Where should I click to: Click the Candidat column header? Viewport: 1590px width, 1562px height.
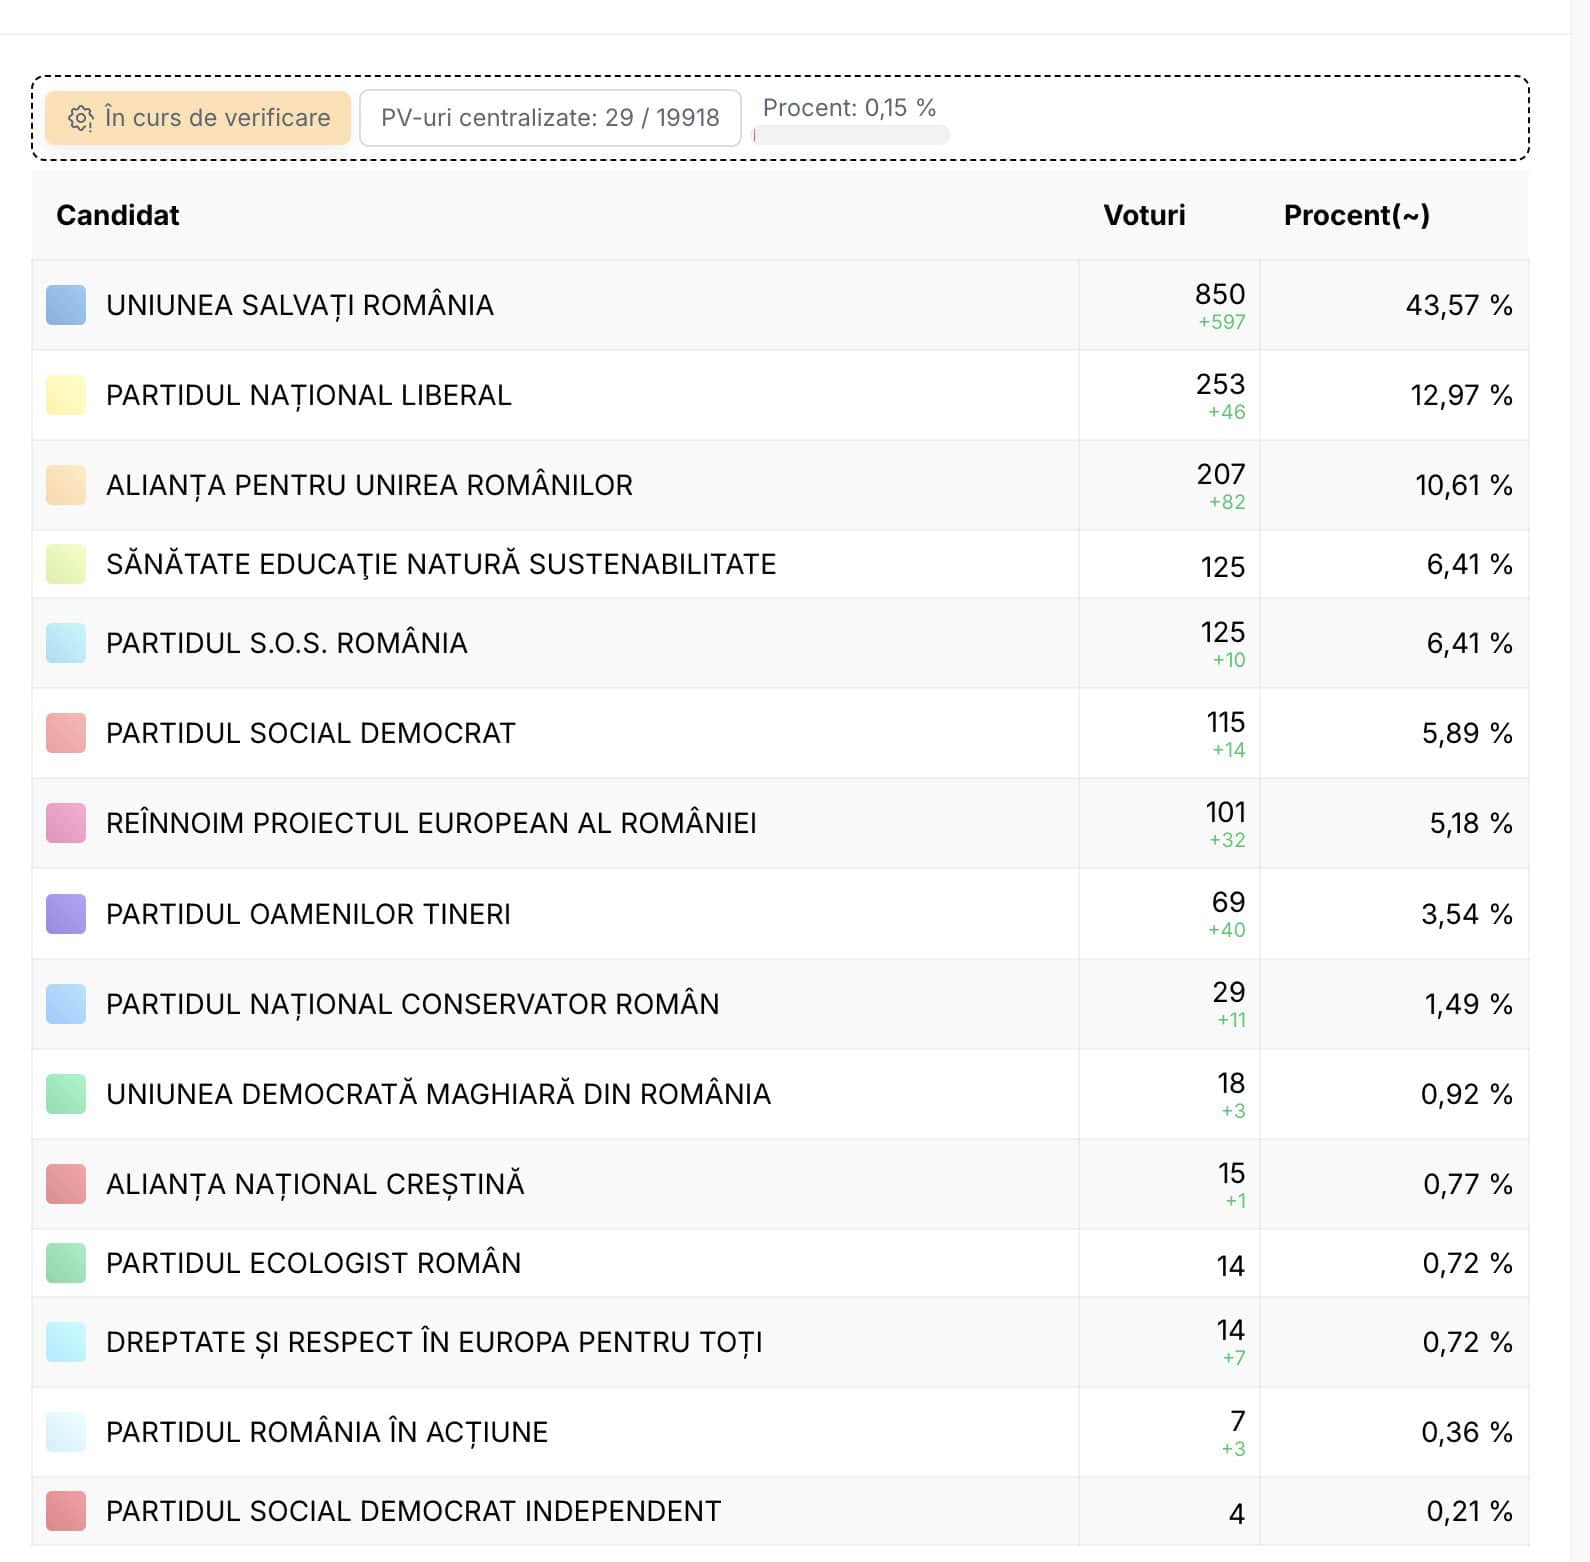coord(118,215)
